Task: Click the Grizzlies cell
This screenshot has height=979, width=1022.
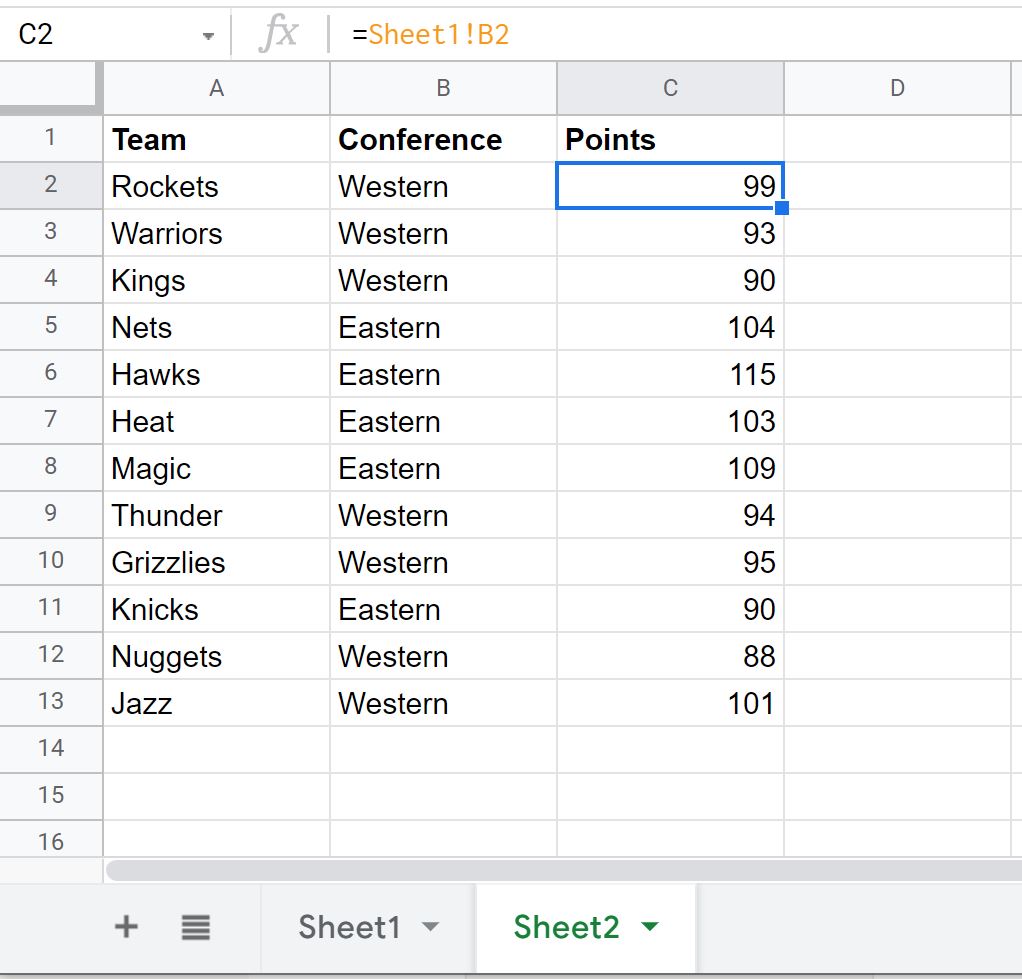Action: [216, 562]
